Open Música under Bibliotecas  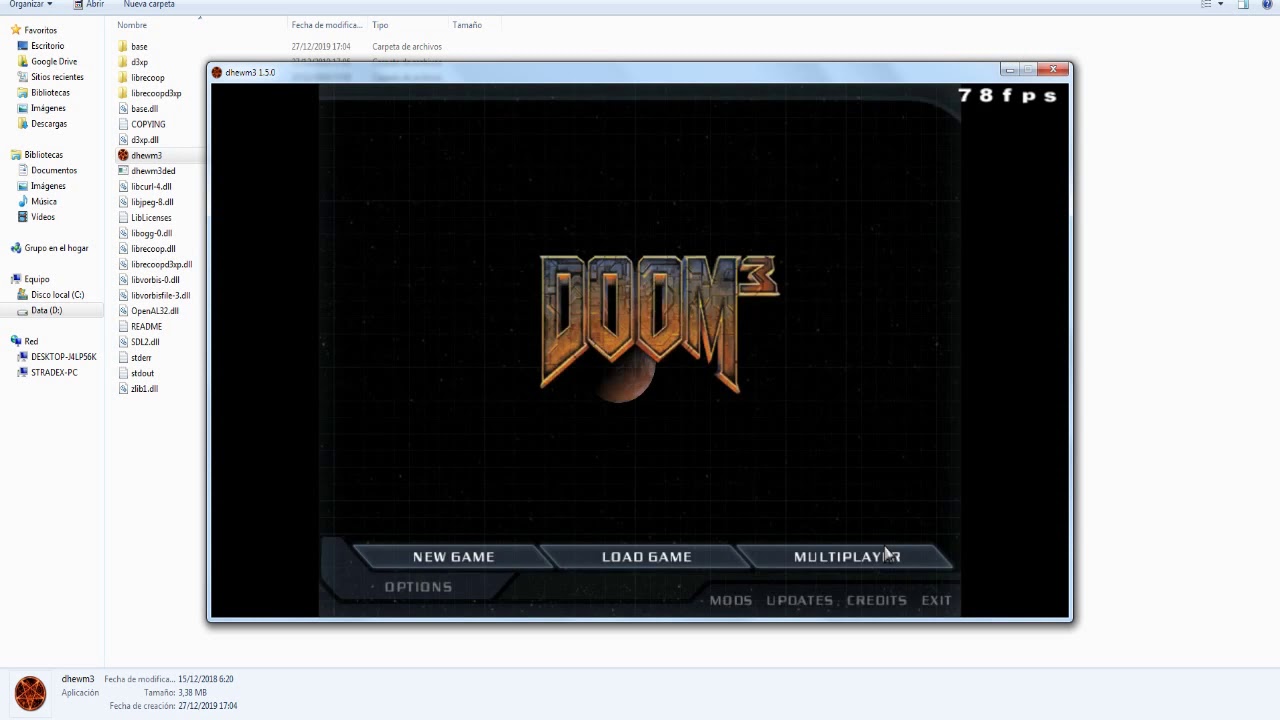pos(43,202)
